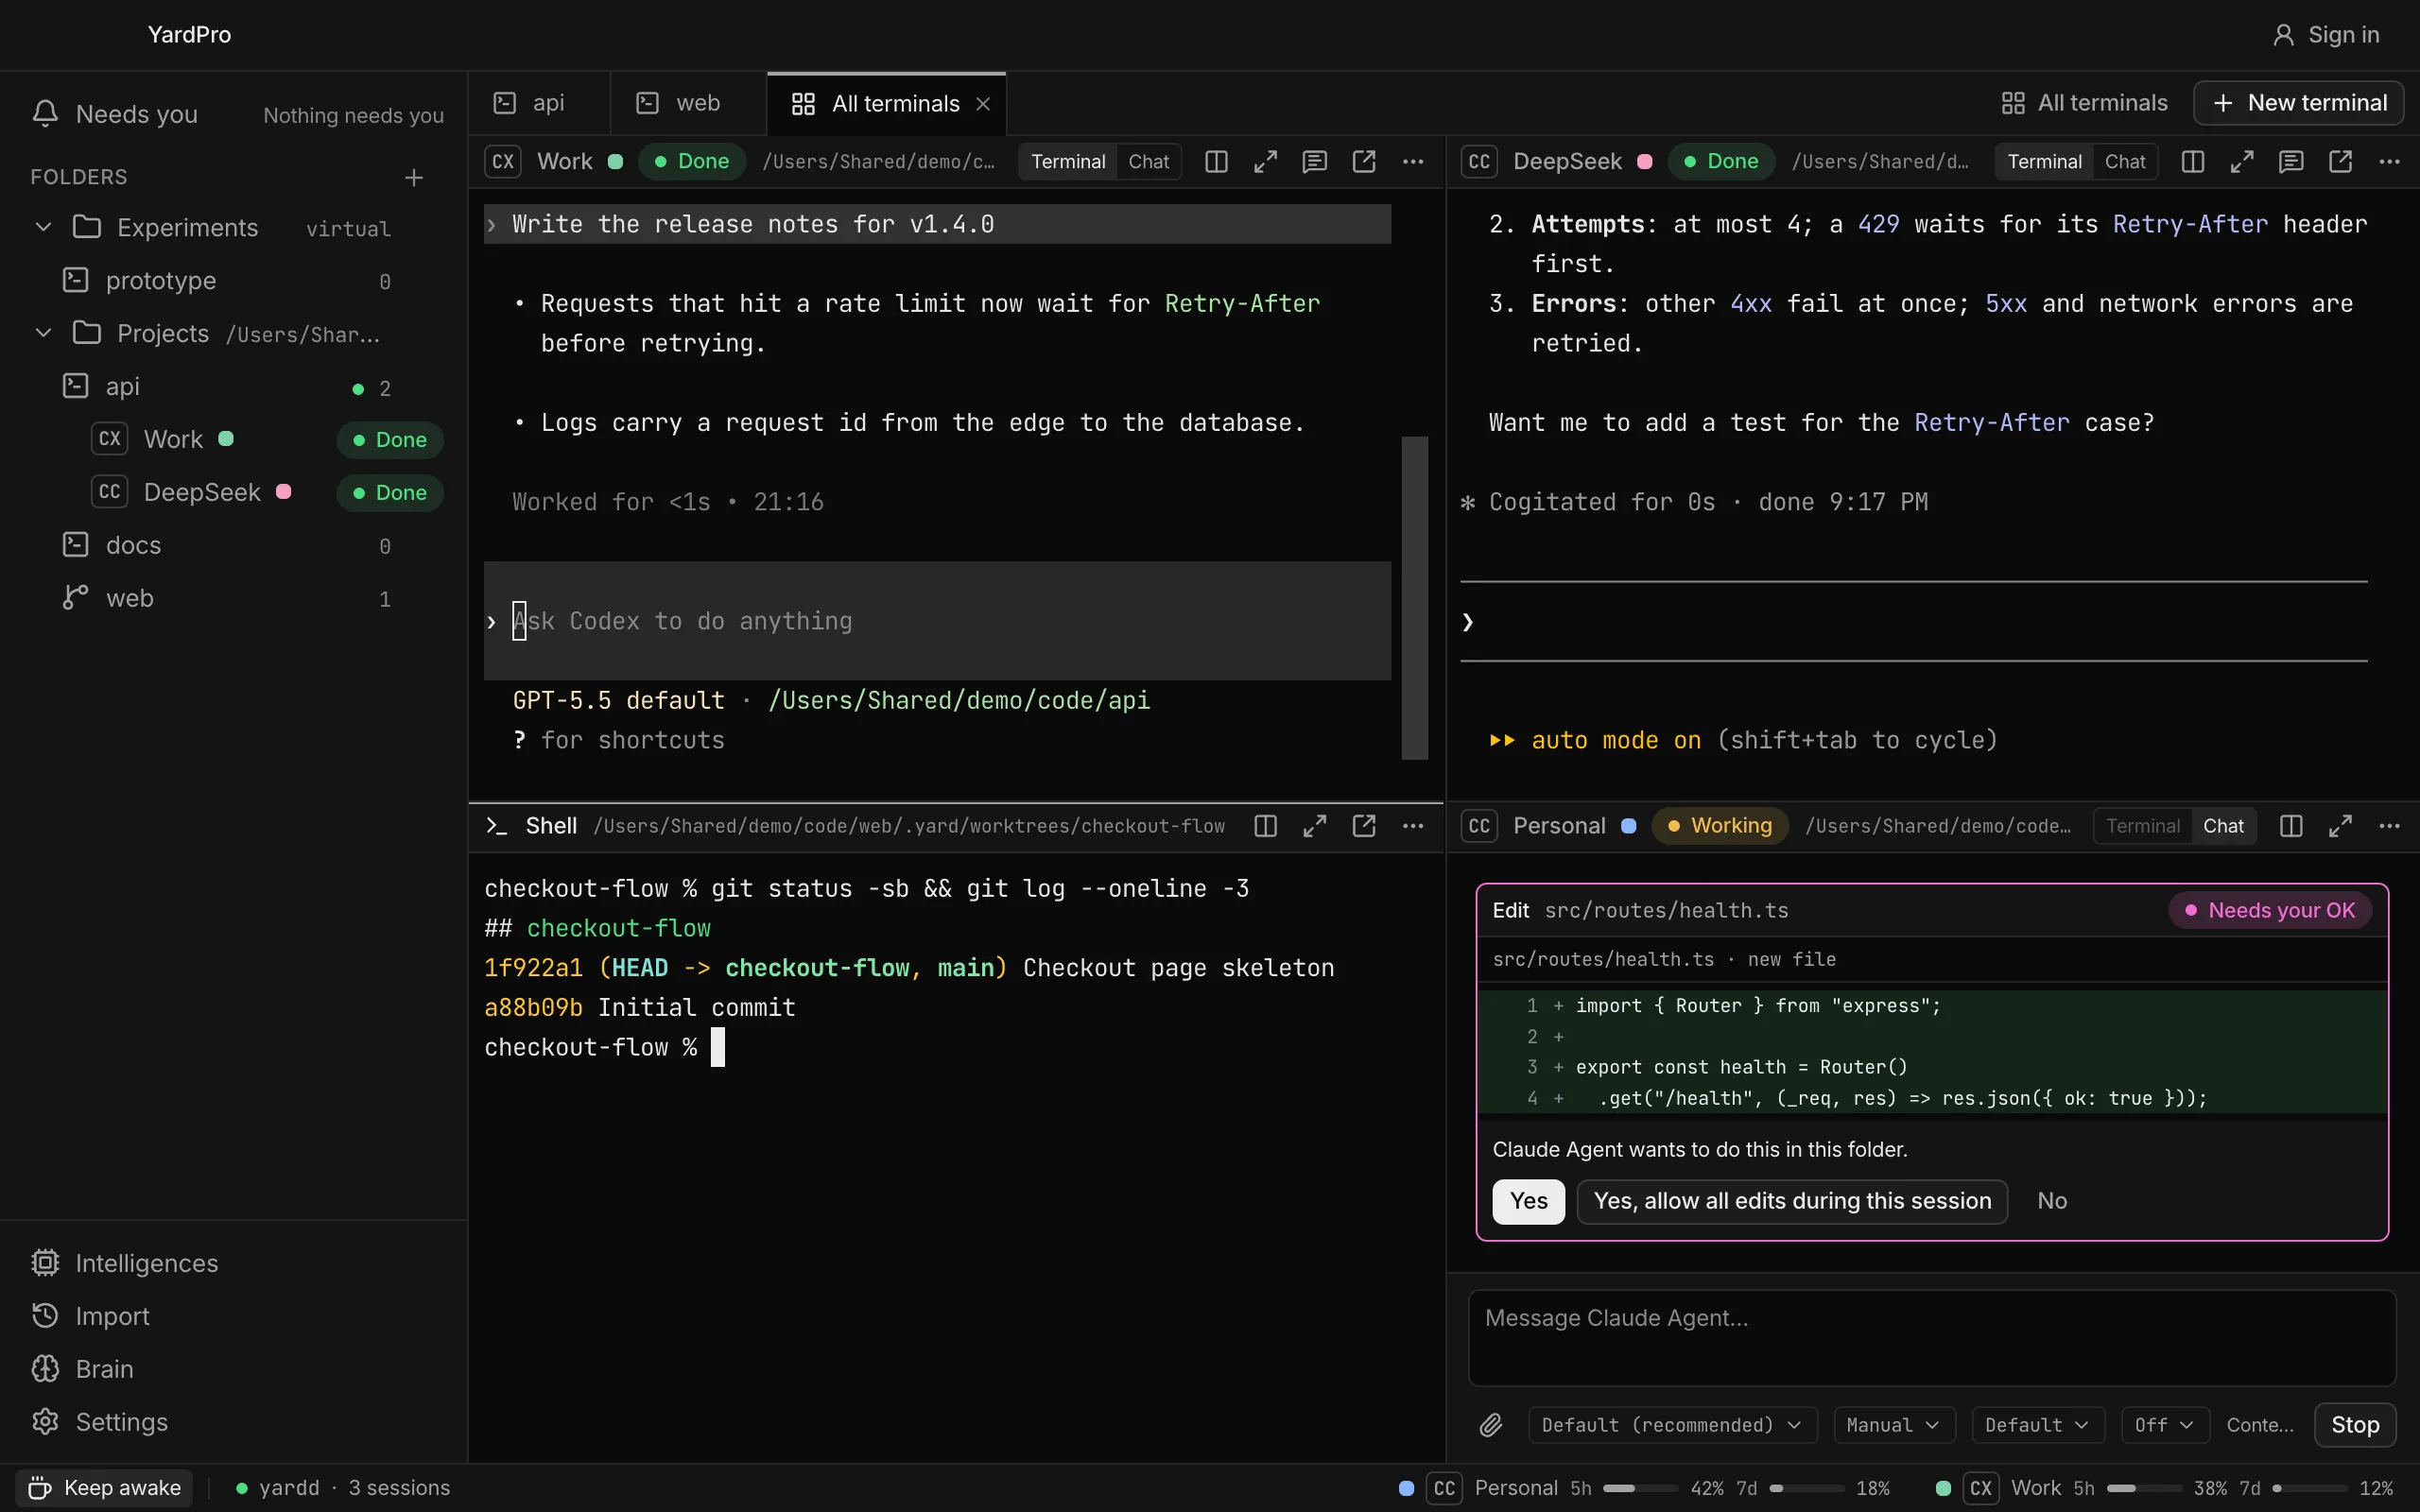Expand the Shell pane to full size

(1314, 826)
